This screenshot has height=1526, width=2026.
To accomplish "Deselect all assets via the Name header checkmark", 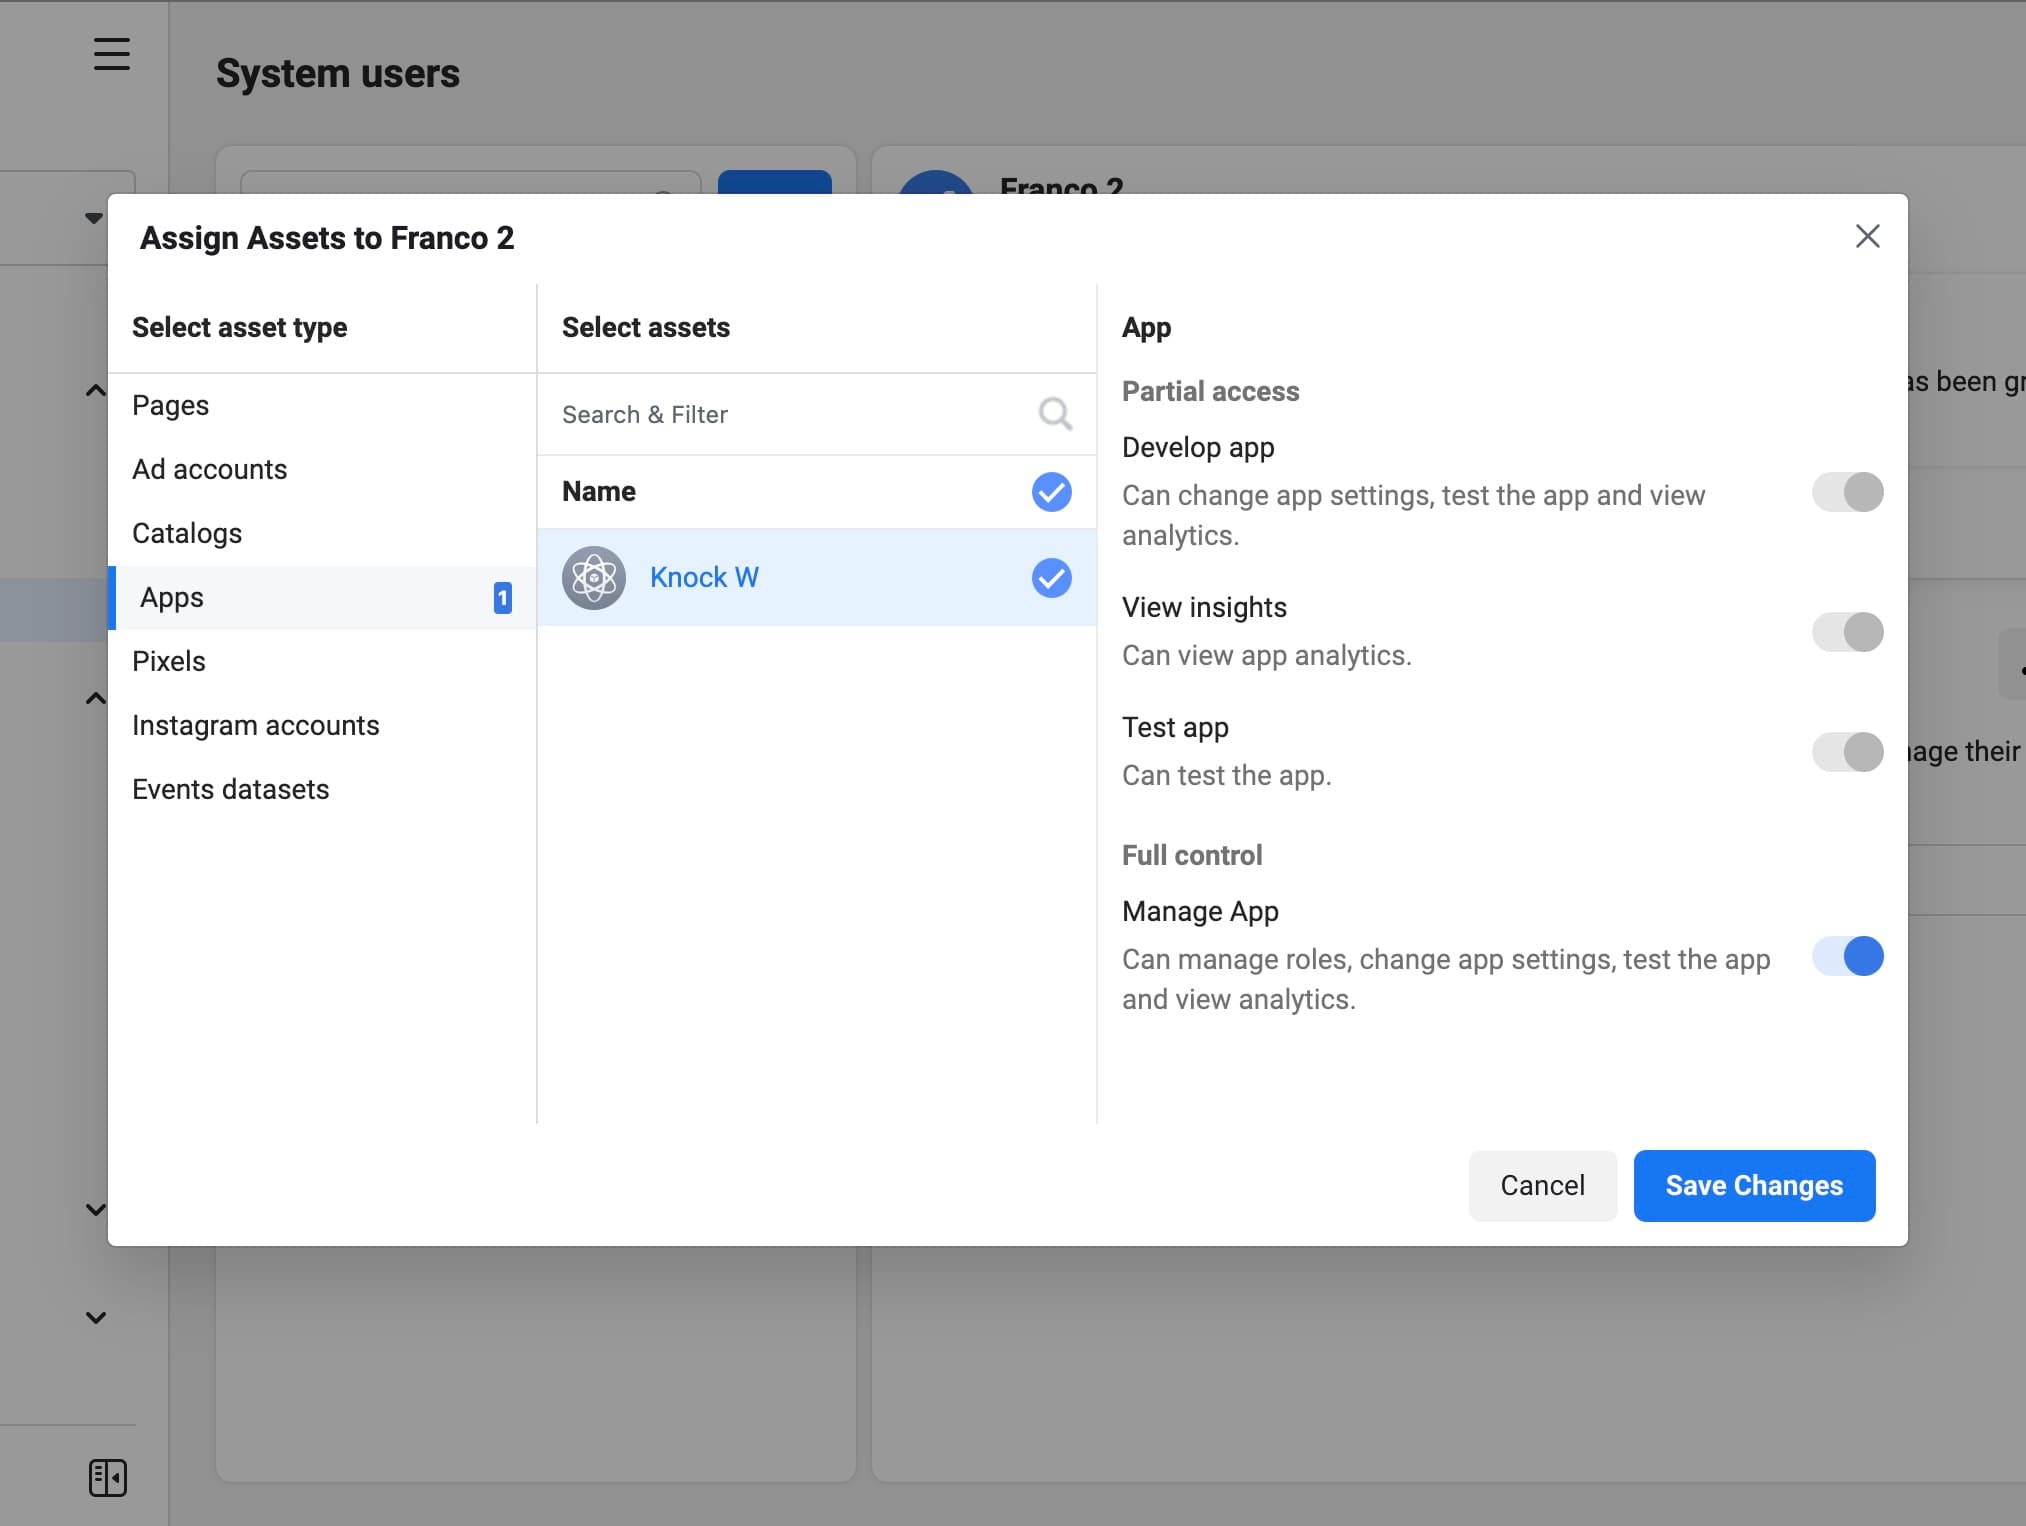I will 1050,491.
